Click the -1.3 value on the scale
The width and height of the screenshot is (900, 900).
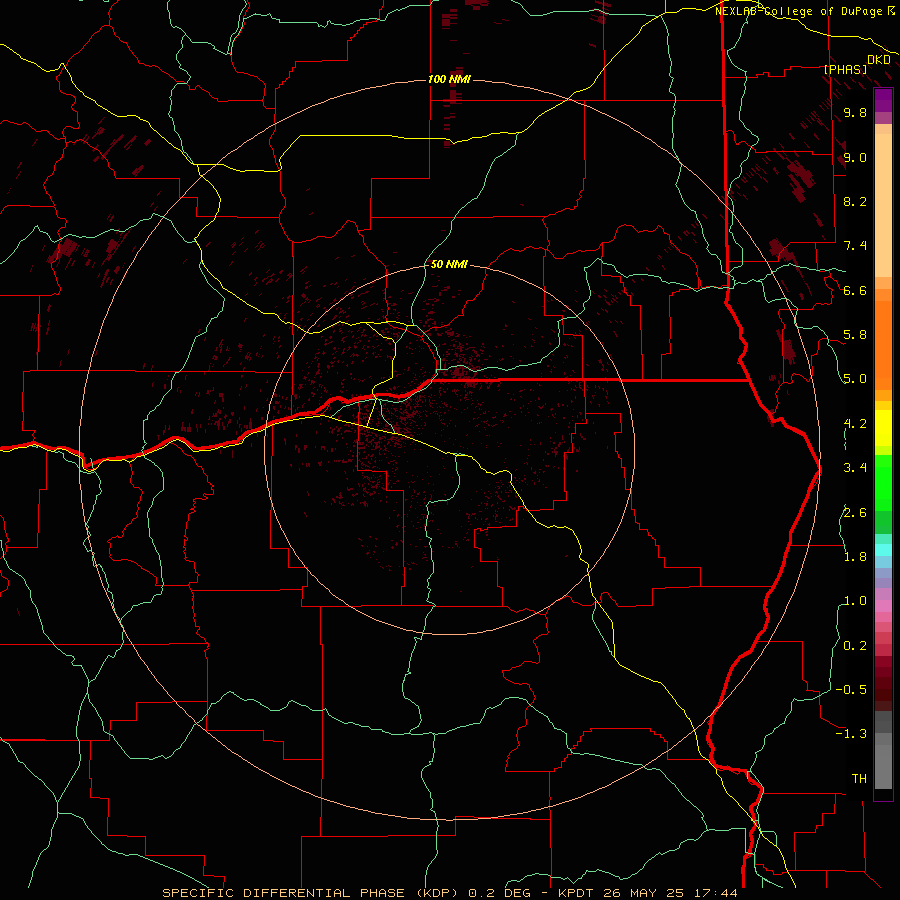pos(851,734)
